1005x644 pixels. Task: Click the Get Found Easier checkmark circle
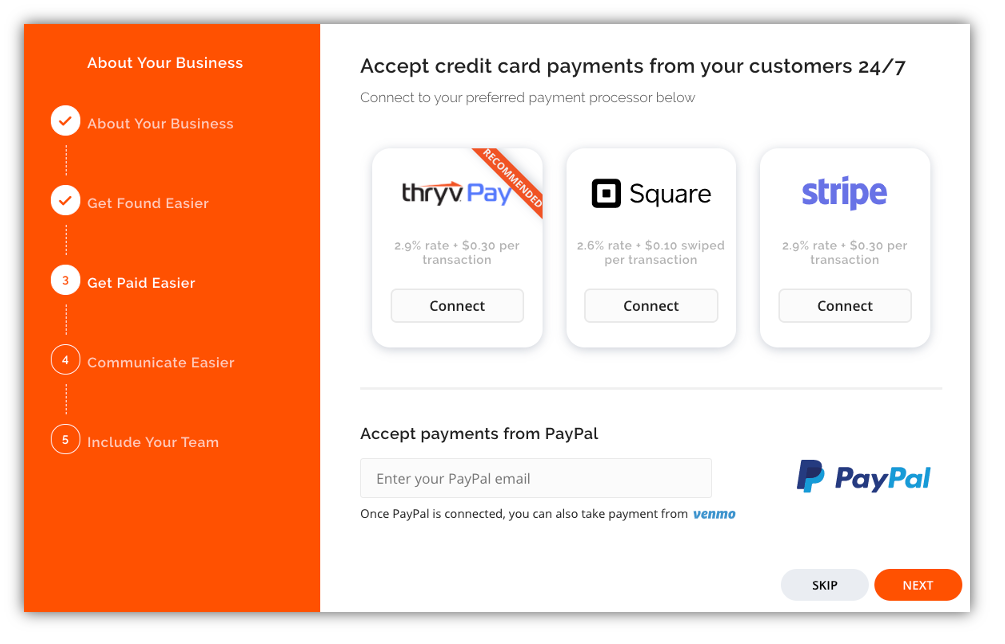tap(65, 201)
